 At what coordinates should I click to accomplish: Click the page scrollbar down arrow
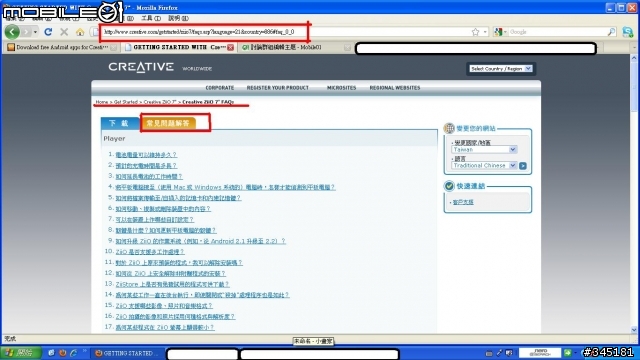click(x=634, y=329)
